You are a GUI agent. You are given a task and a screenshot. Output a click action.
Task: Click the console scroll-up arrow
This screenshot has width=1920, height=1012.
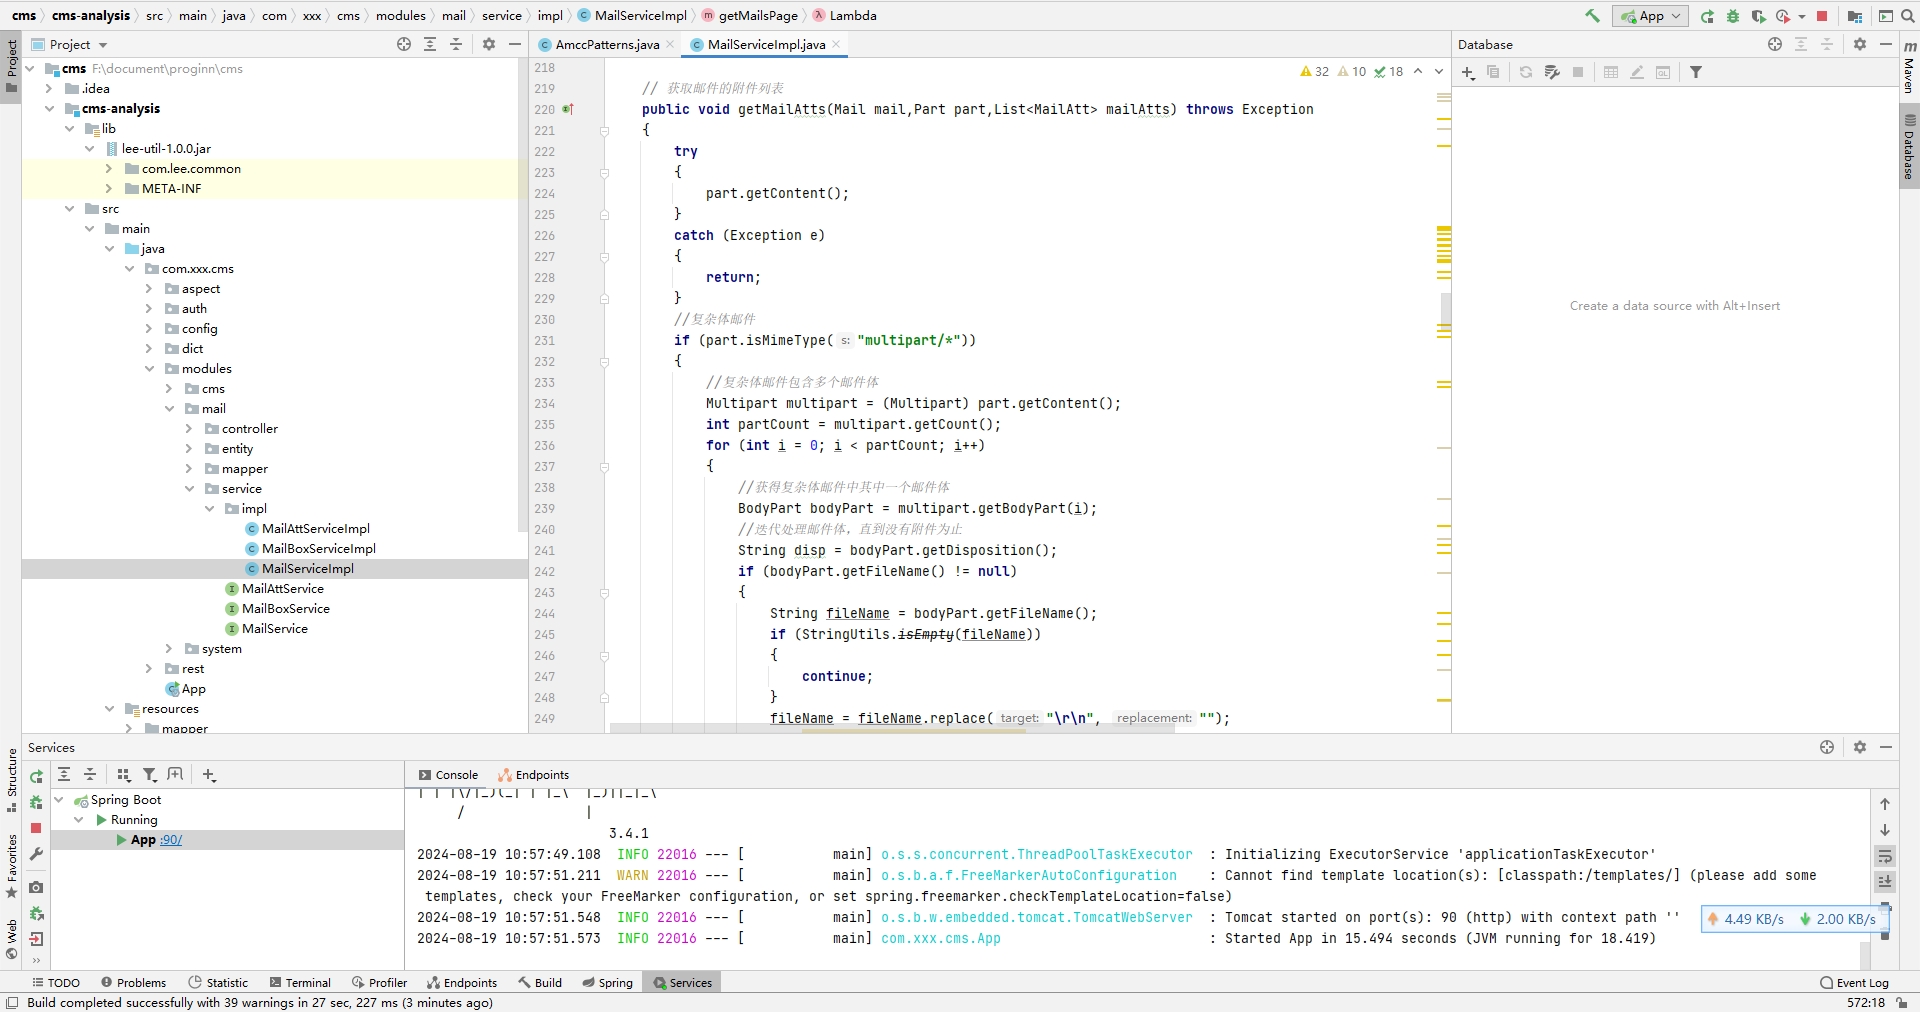tap(1885, 804)
